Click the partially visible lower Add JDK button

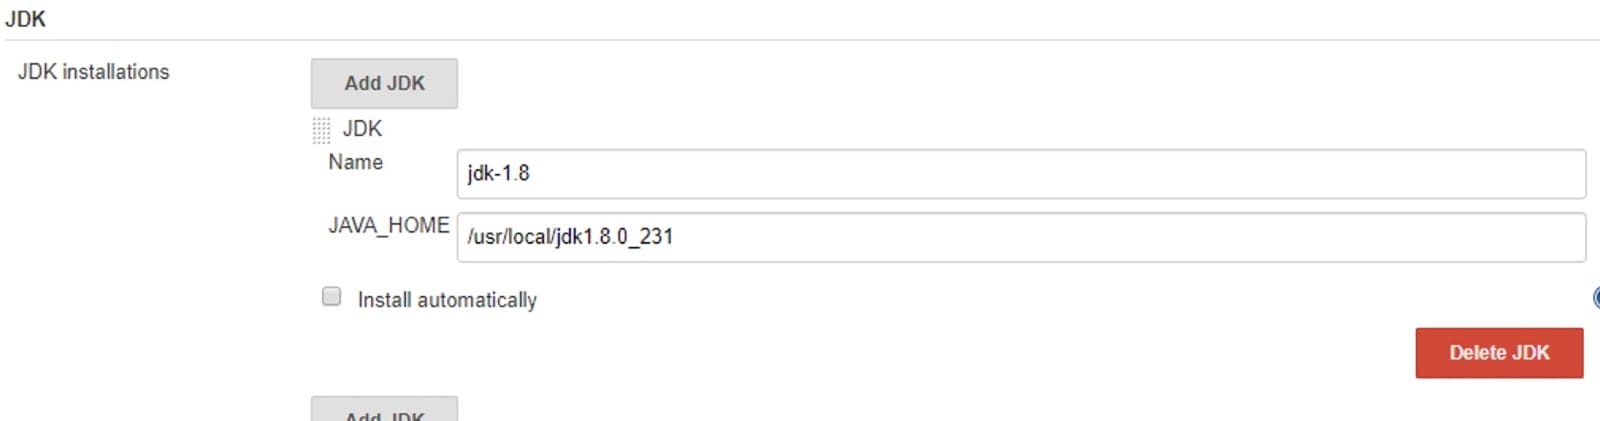[384, 409]
